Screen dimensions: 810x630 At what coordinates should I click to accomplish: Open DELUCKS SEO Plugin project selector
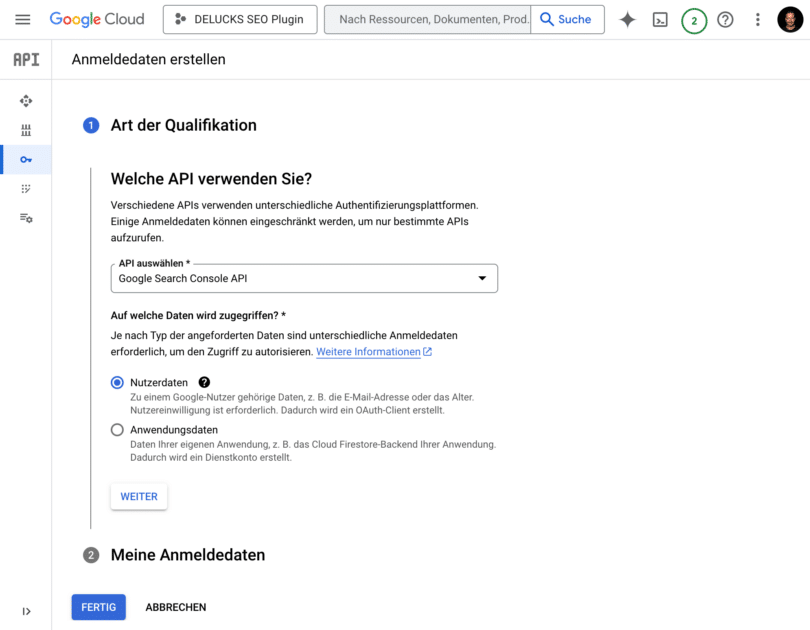coord(240,20)
